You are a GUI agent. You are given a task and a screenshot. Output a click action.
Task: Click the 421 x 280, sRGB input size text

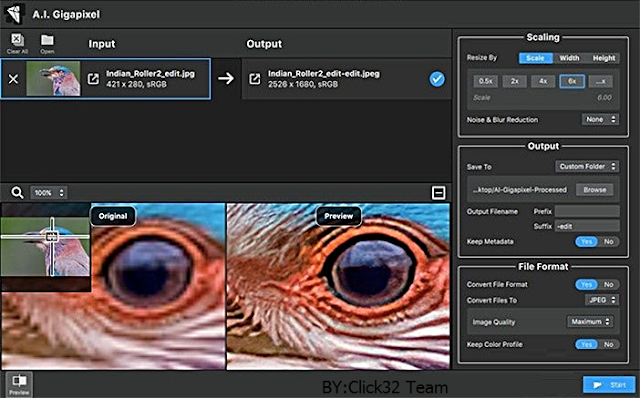point(136,84)
